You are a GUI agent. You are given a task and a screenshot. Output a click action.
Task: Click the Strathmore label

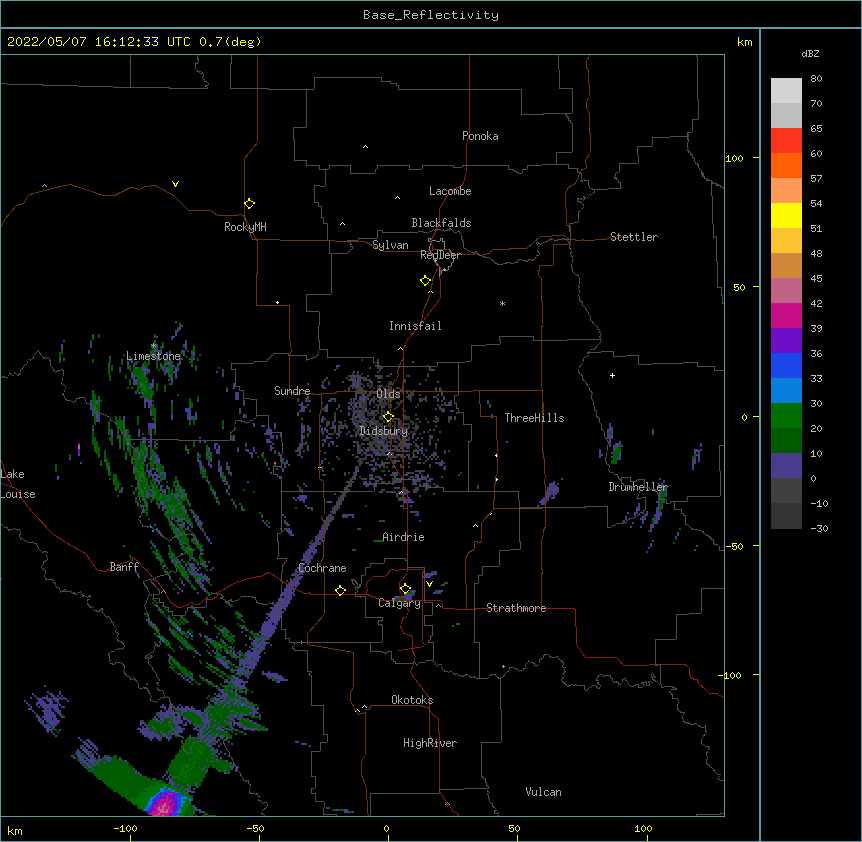[516, 608]
